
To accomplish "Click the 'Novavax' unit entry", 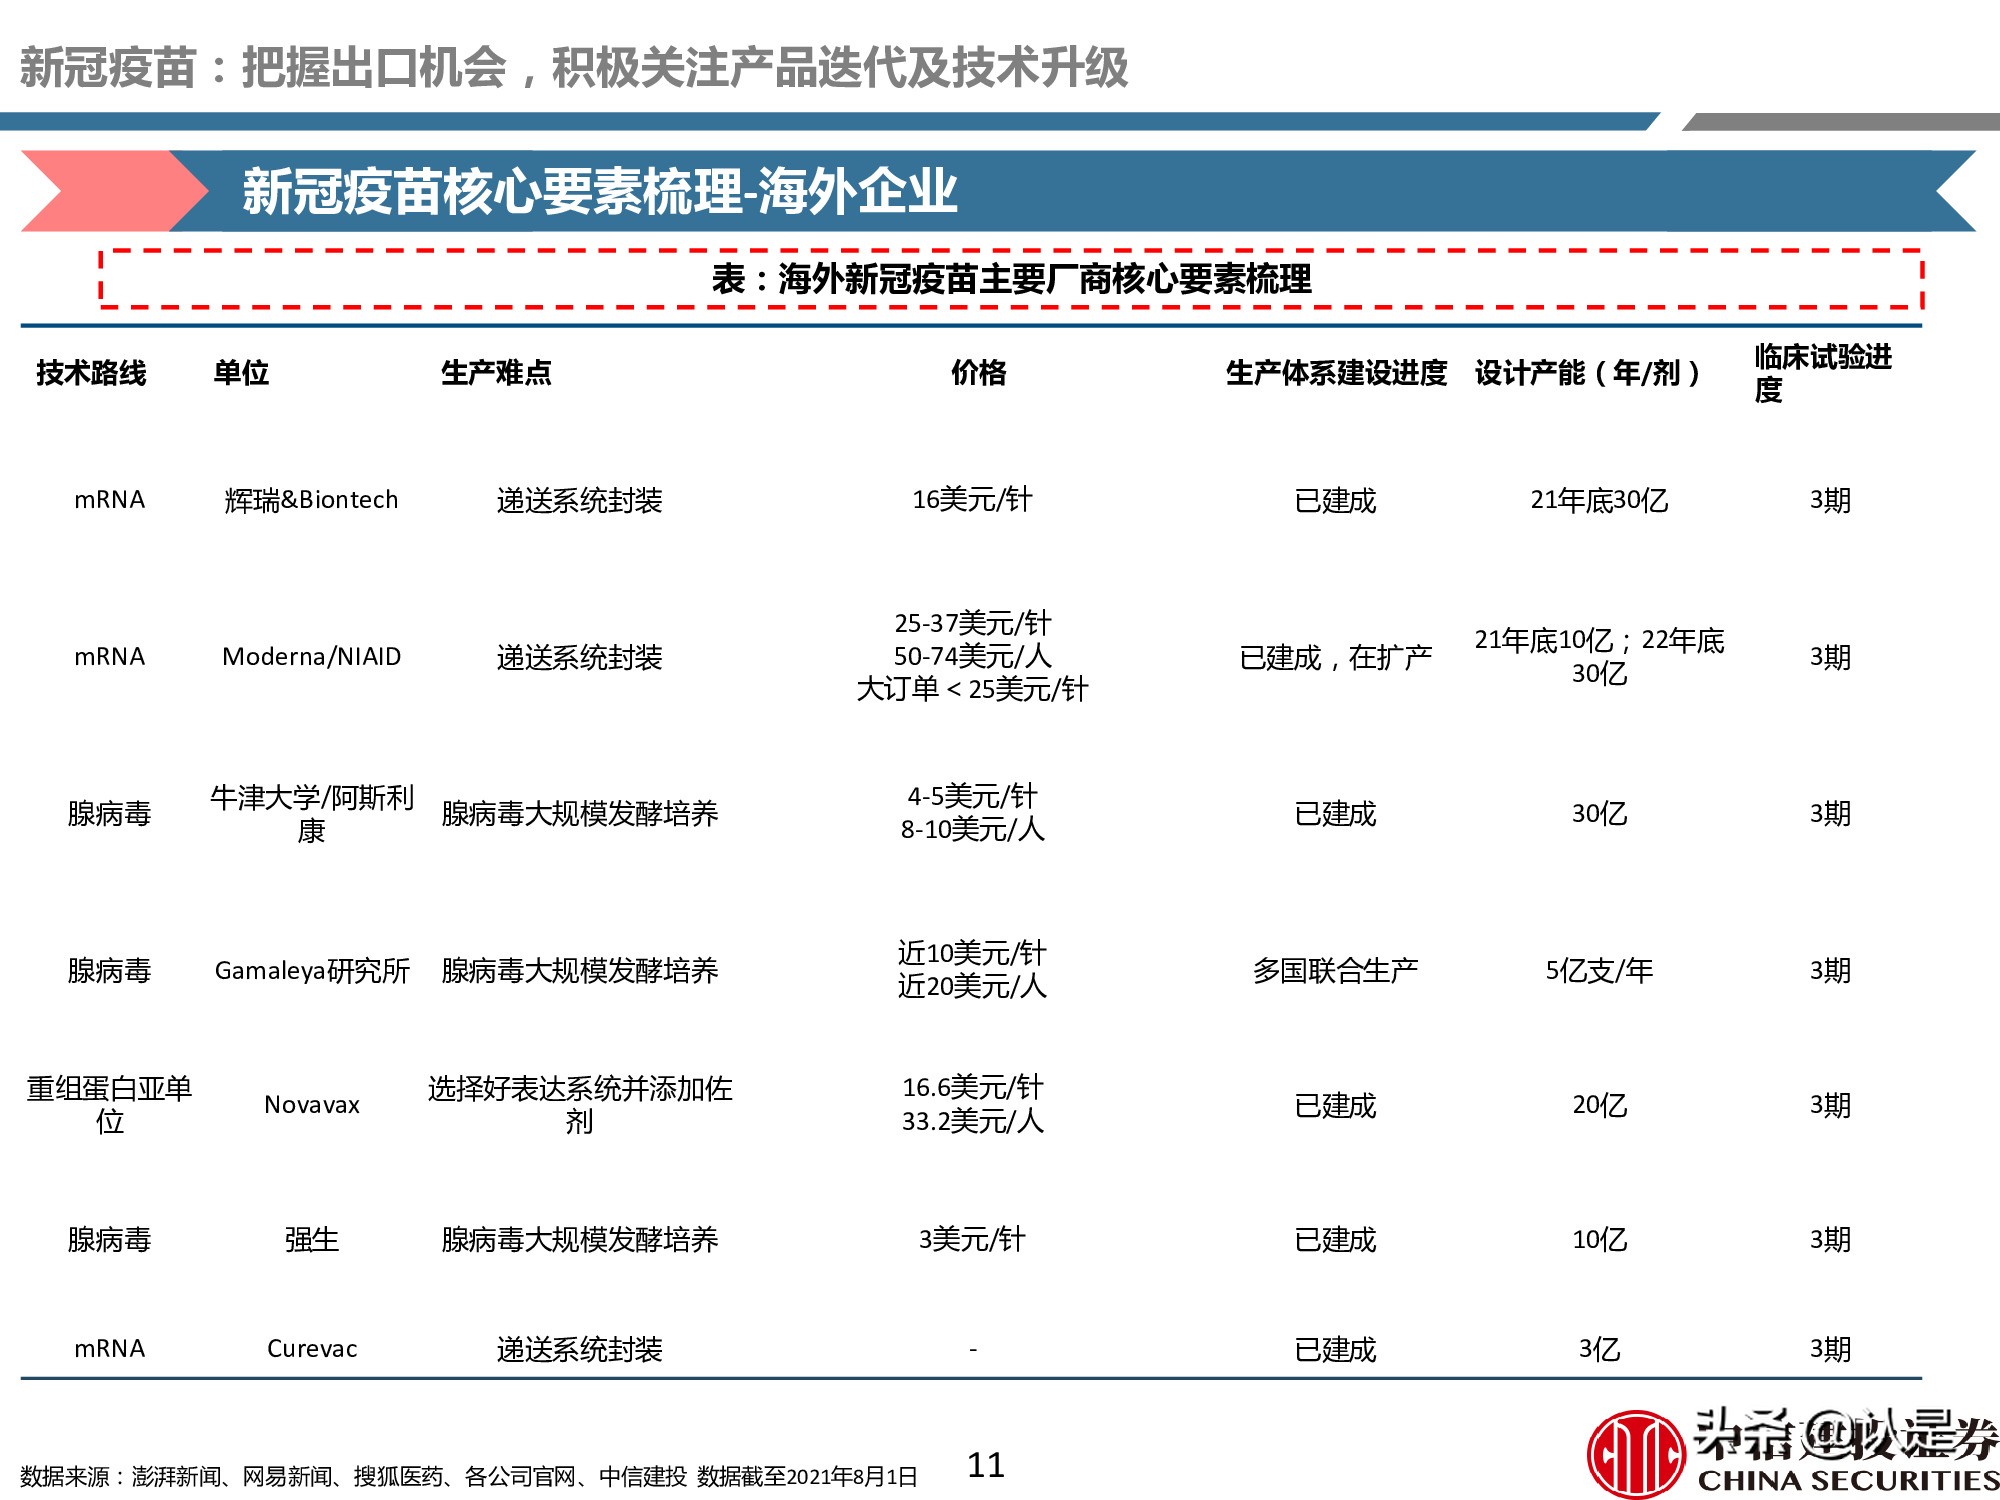I will (311, 1104).
